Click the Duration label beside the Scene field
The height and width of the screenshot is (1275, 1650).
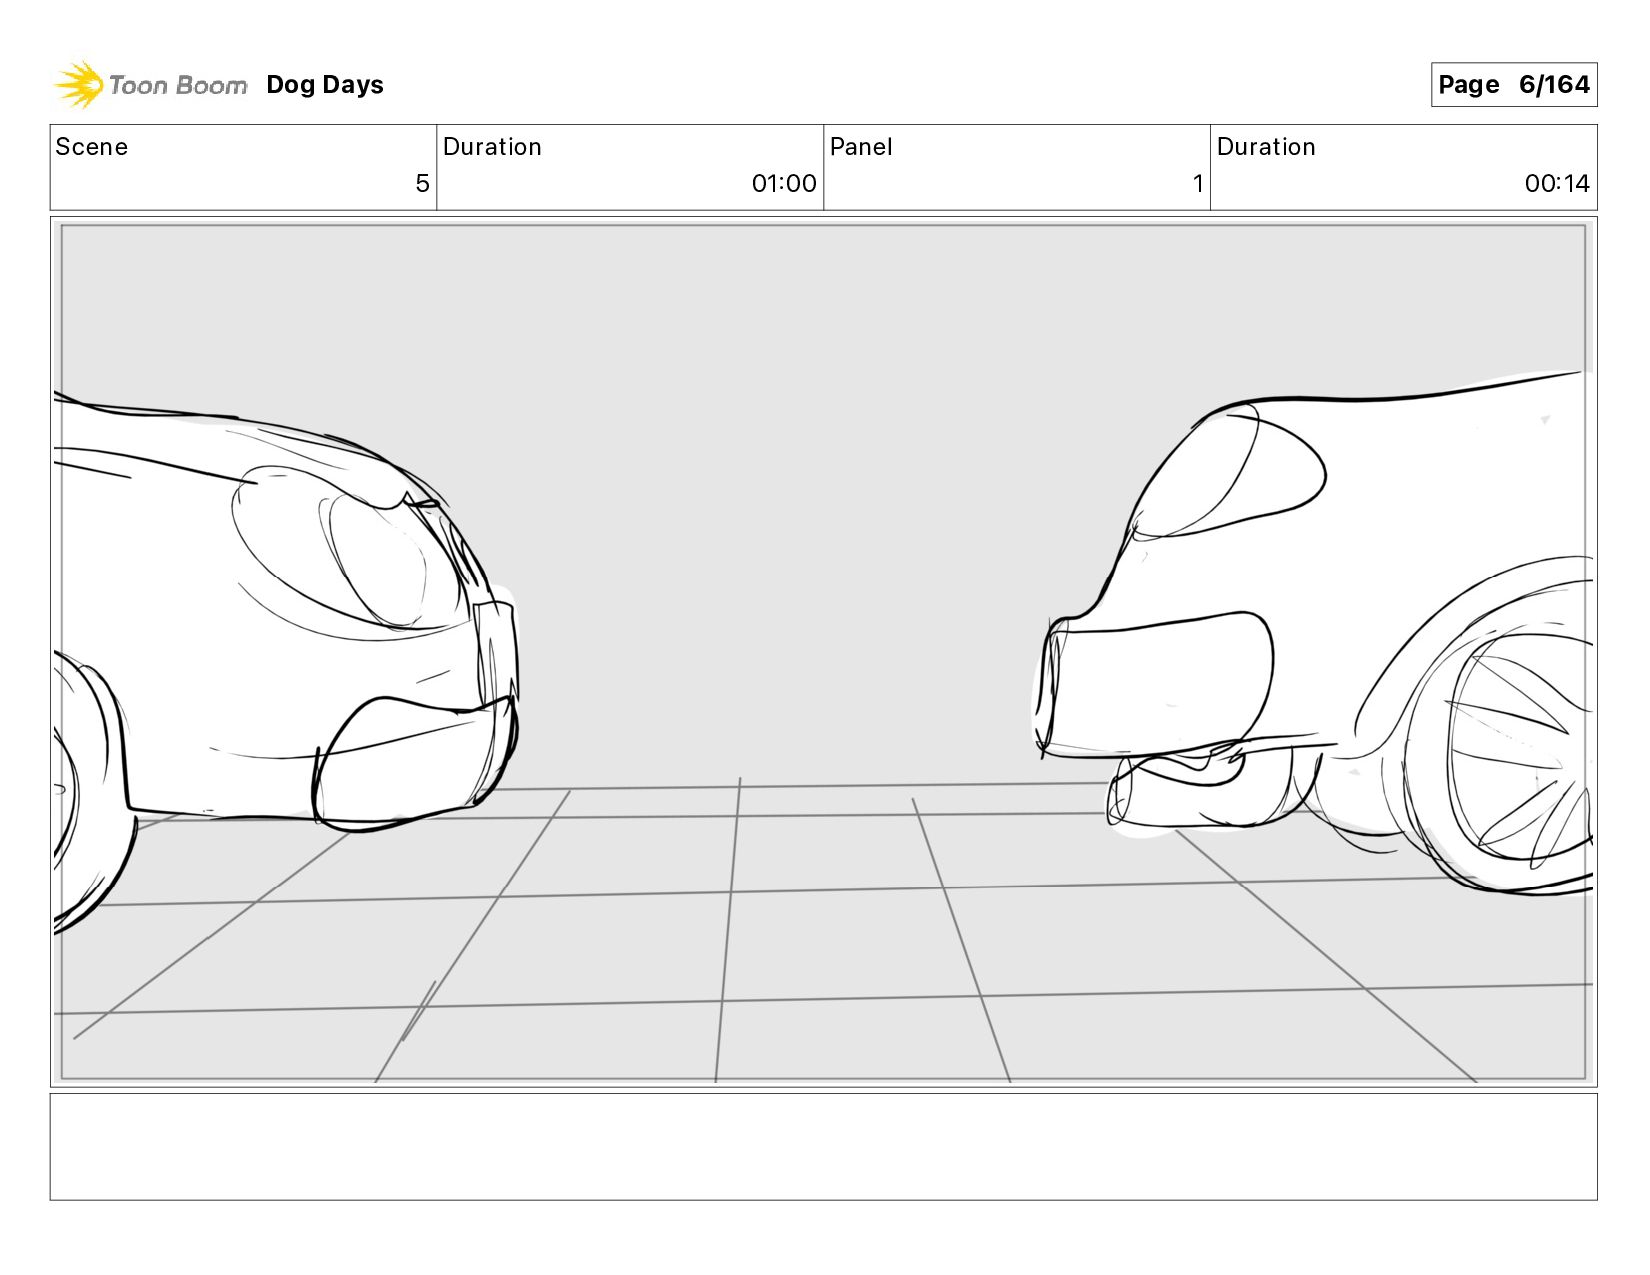coord(492,147)
